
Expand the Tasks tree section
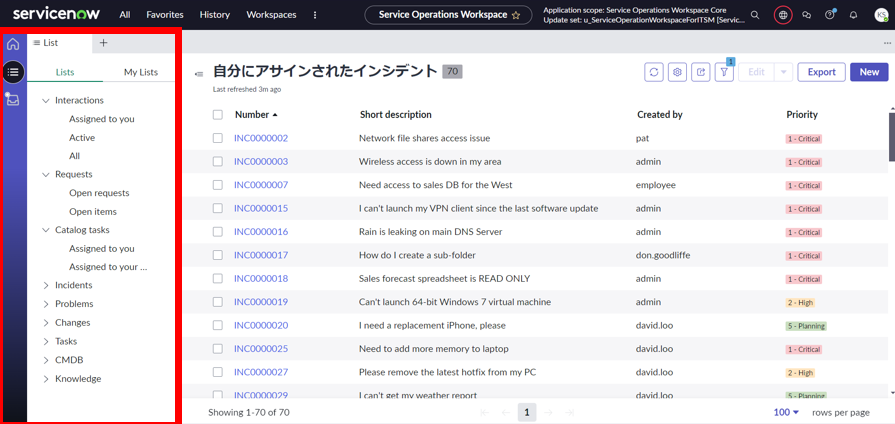(46, 342)
